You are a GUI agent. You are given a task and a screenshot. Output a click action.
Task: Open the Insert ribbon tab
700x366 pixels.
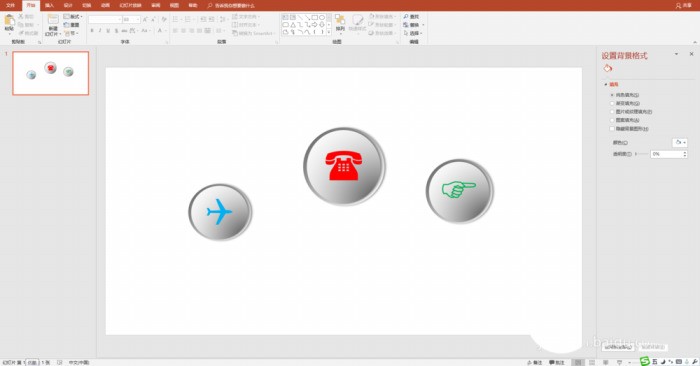pyautogui.click(x=49, y=5)
